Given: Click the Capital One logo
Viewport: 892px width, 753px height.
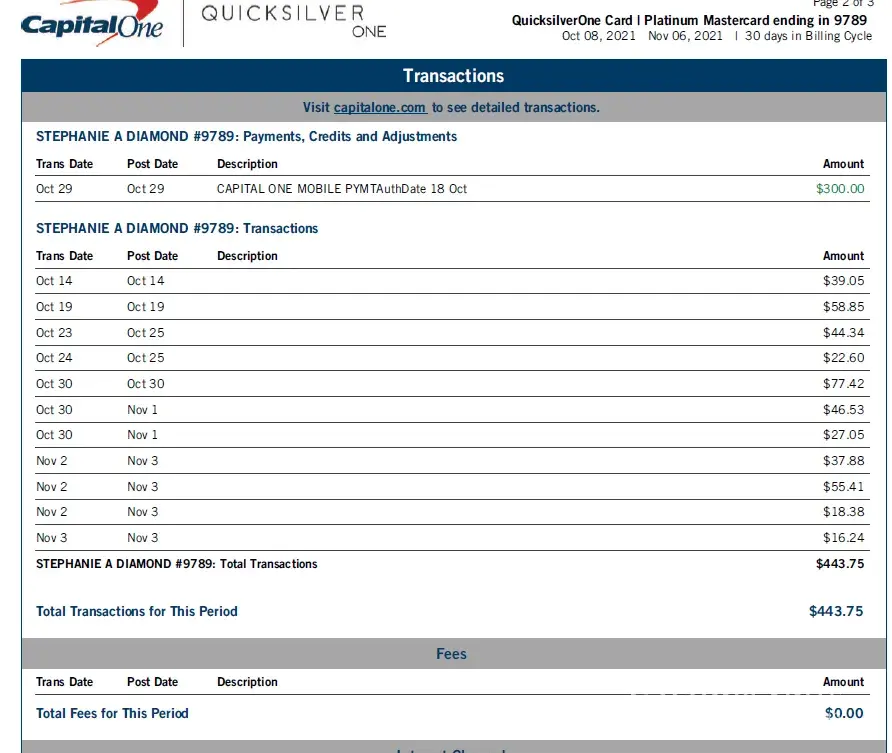Looking at the screenshot, I should 92,26.
